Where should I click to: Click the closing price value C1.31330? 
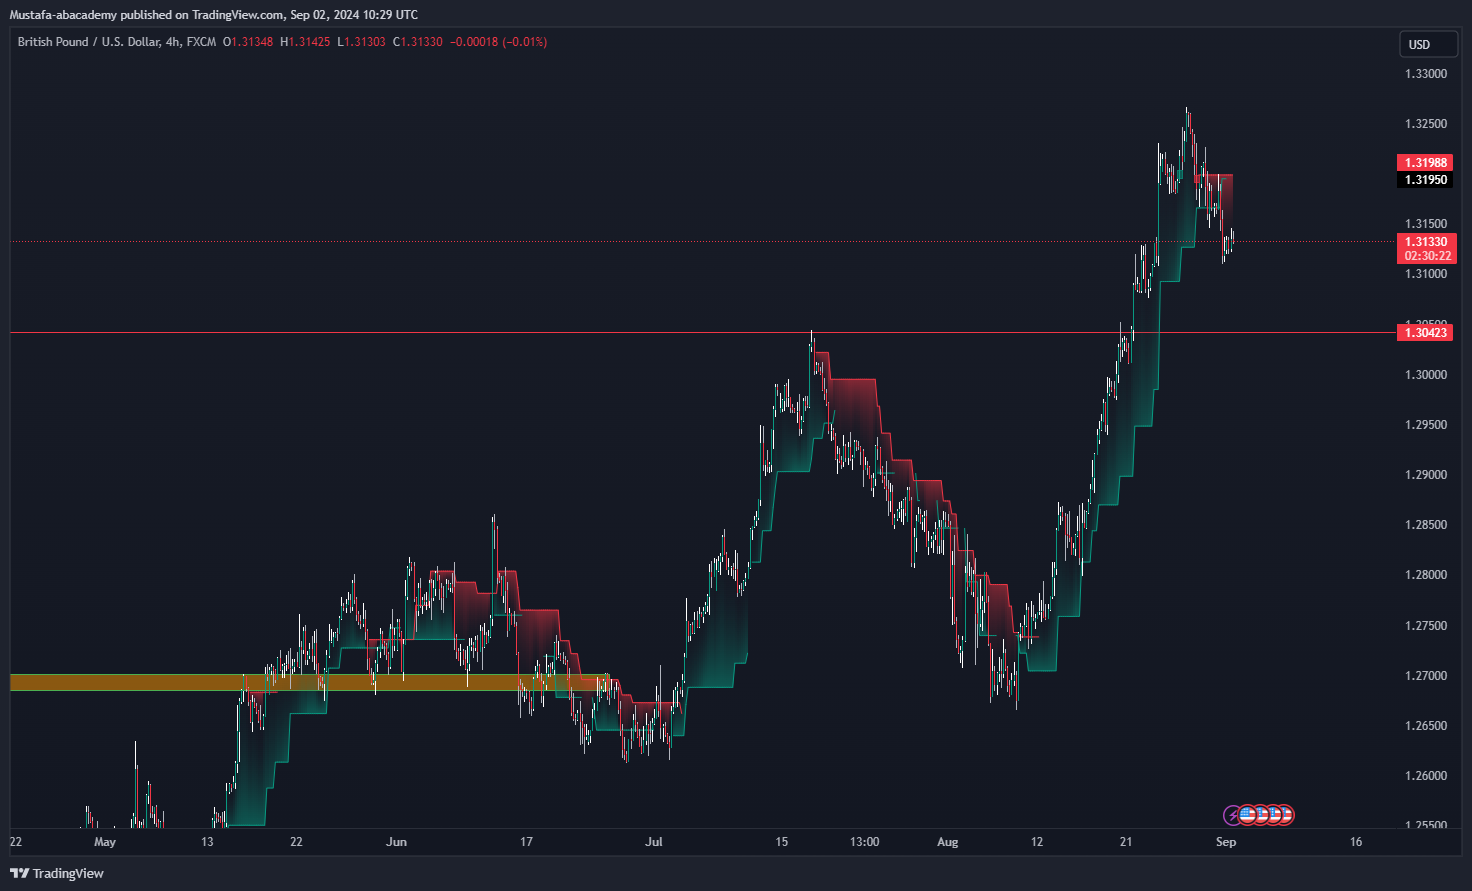[417, 42]
